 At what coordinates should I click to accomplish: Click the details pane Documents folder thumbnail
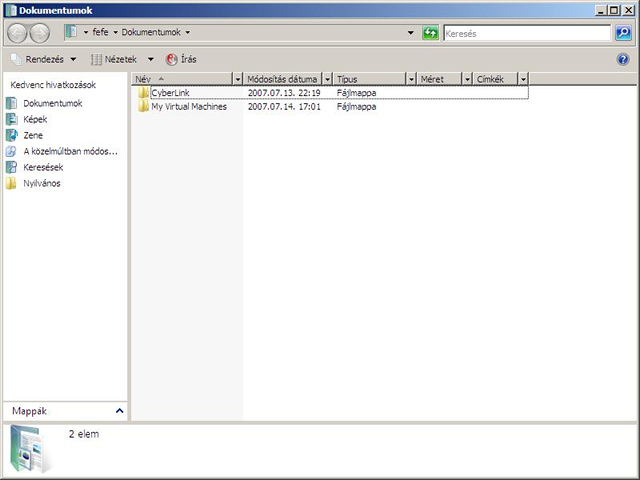click(x=29, y=448)
